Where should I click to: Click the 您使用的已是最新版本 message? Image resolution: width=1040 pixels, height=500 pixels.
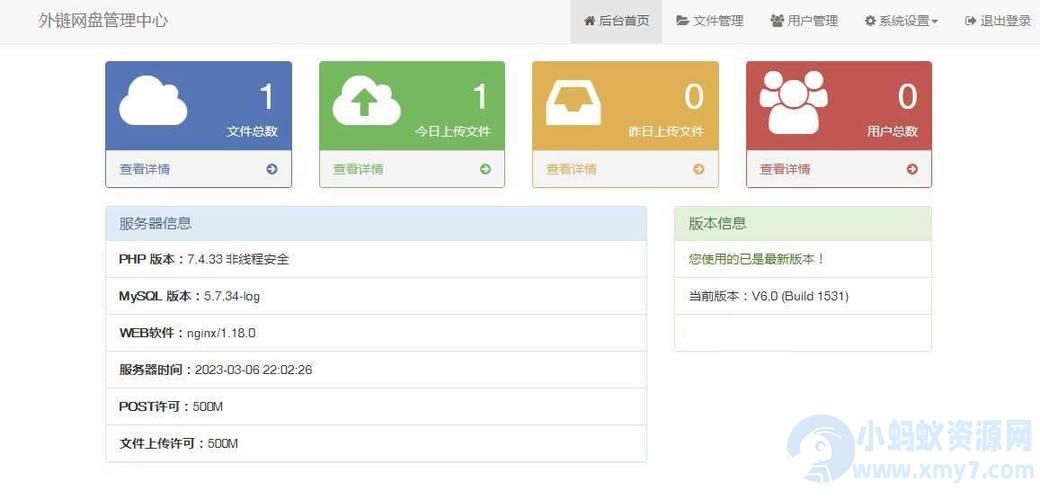tap(757, 259)
